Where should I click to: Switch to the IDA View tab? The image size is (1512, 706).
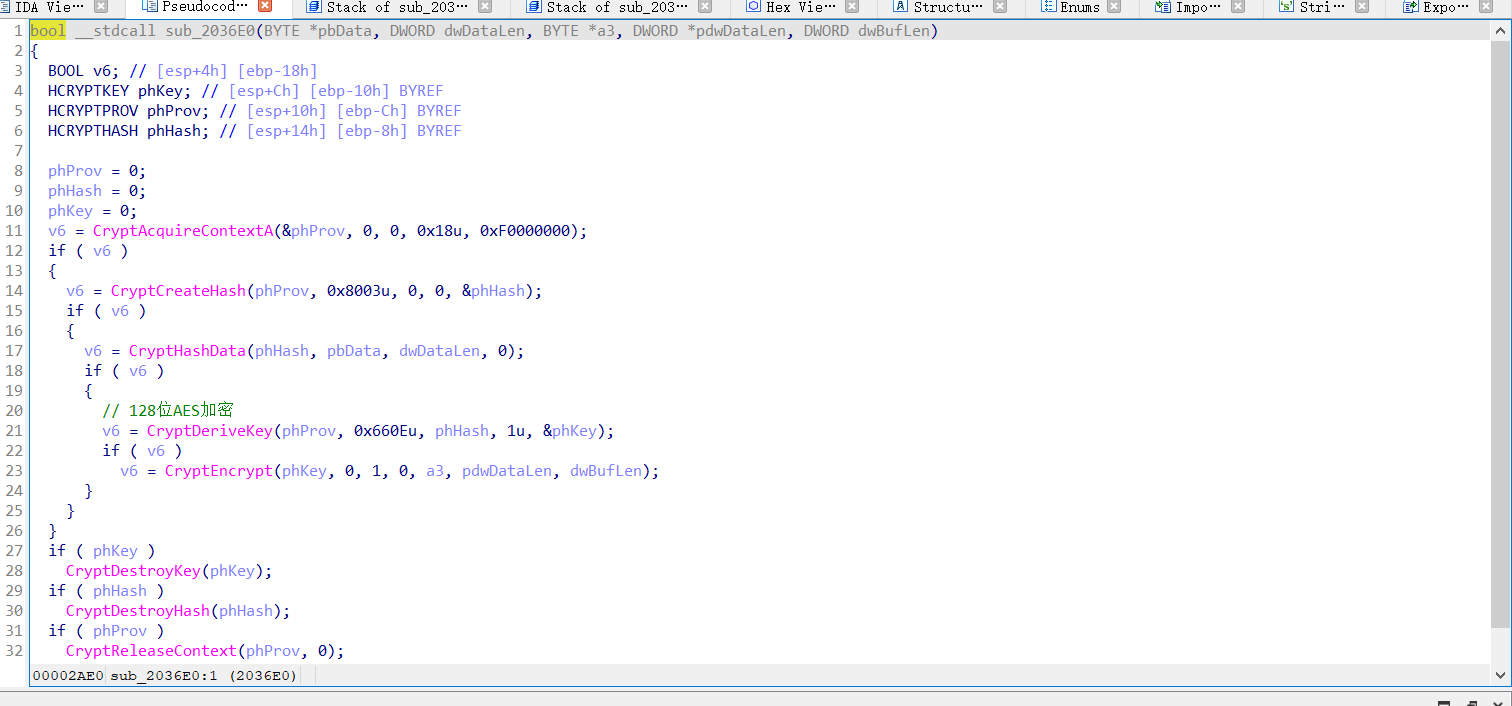pos(50,7)
